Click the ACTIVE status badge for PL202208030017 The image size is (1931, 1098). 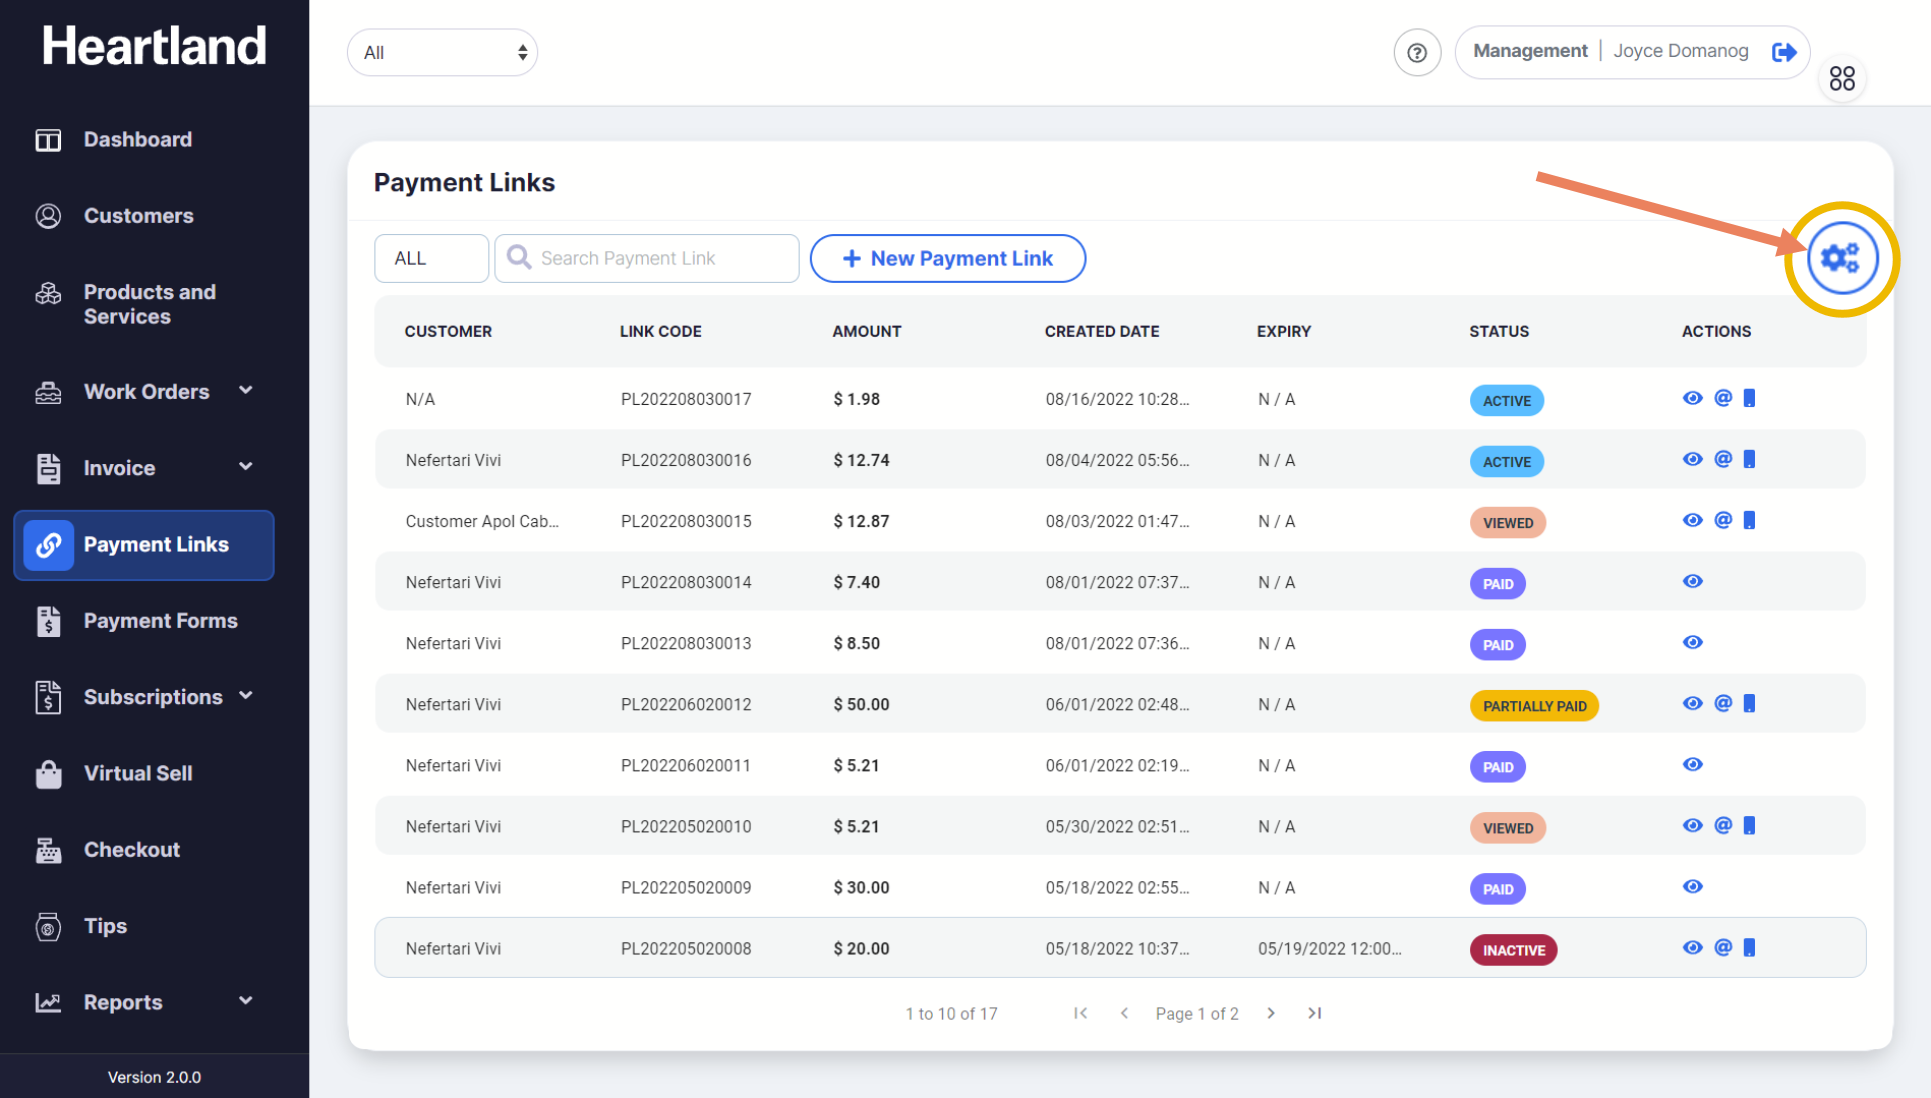[x=1506, y=400]
